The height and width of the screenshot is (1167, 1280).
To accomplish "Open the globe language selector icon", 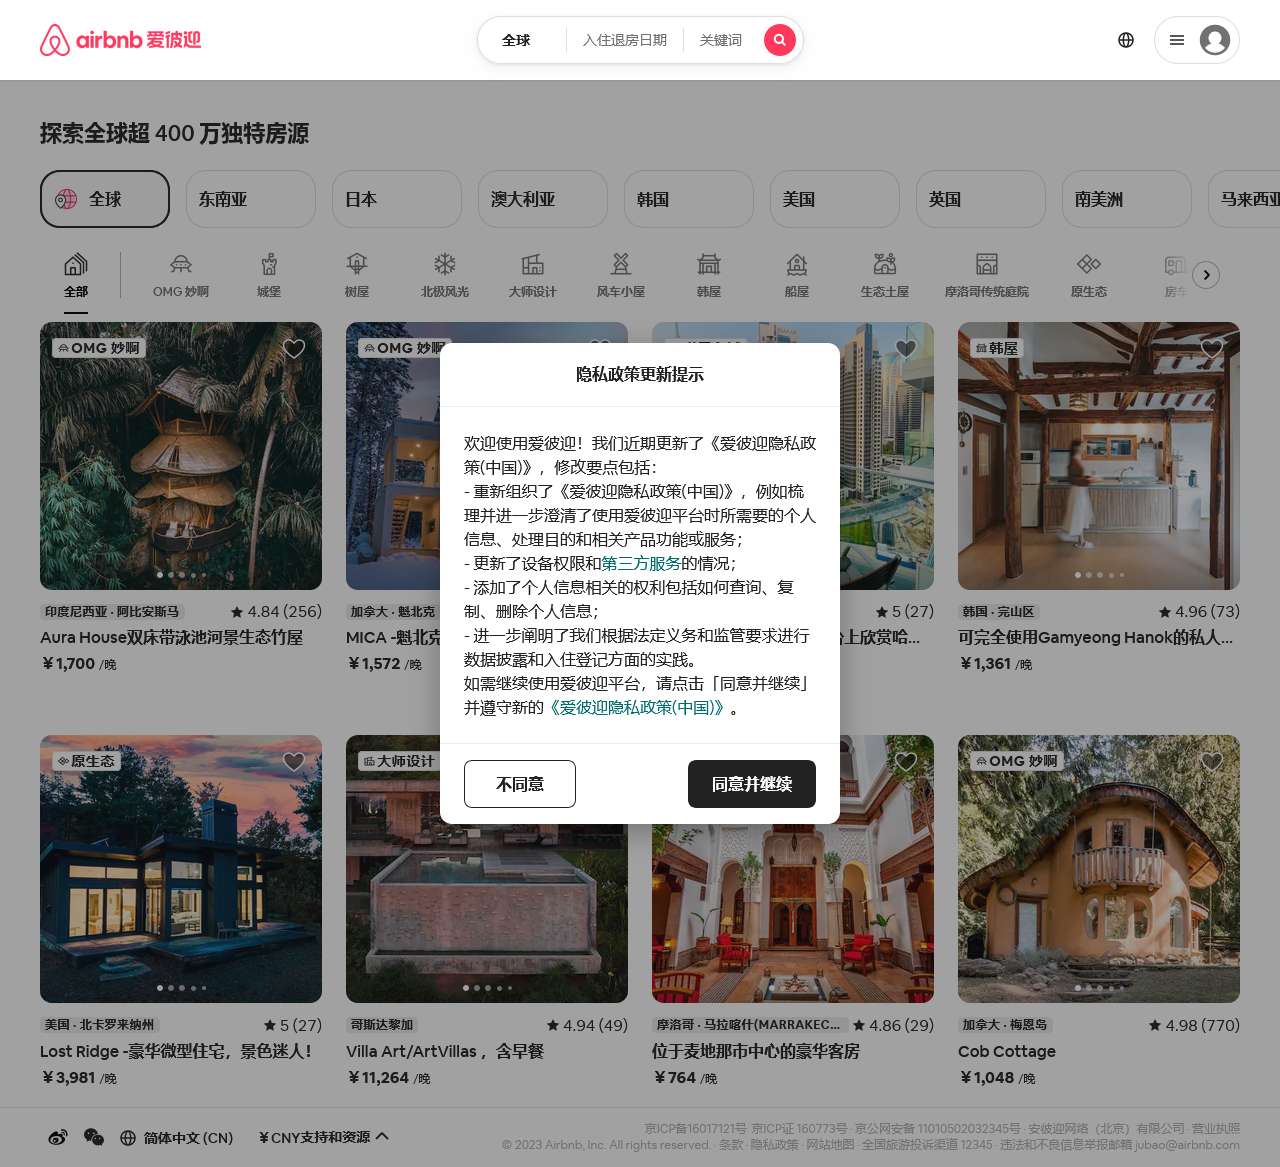I will pos(1126,40).
